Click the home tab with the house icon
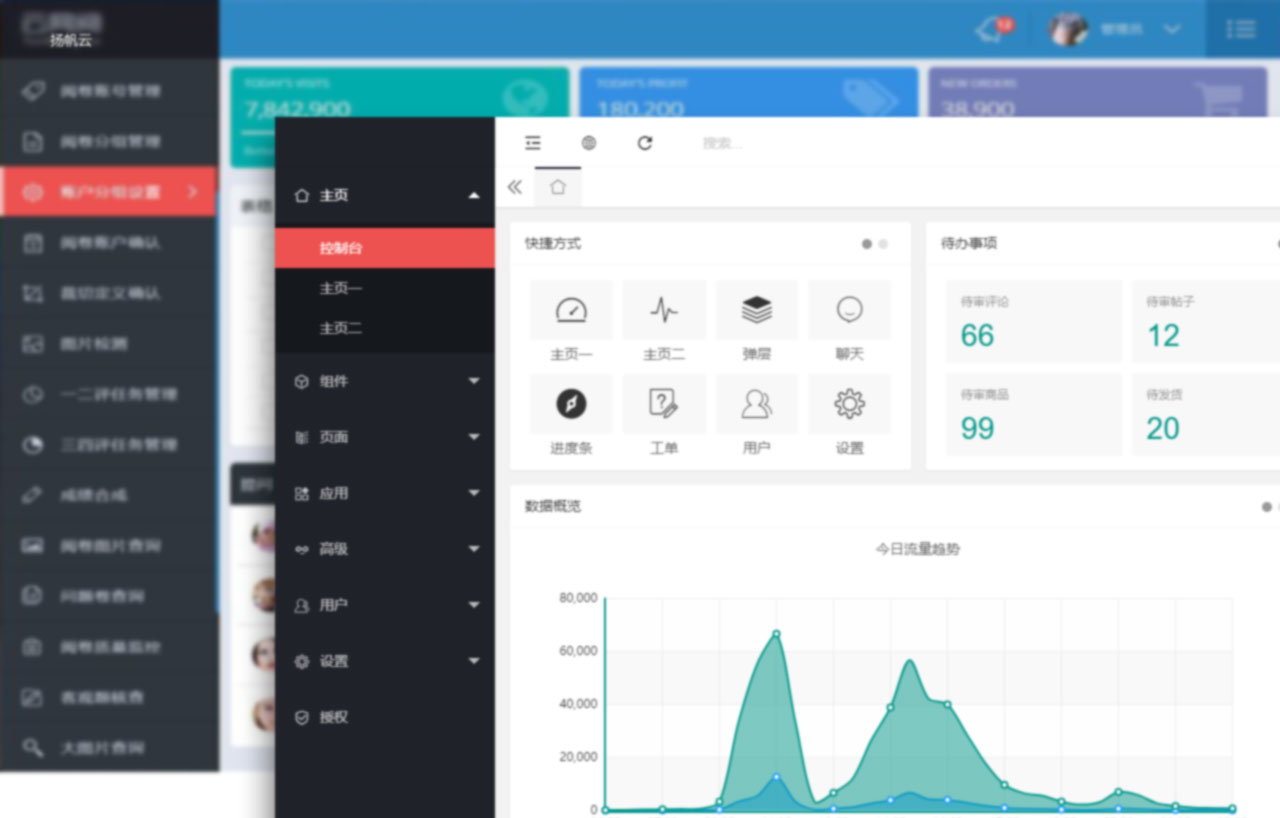Image resolution: width=1280 pixels, height=818 pixels. pos(558,187)
